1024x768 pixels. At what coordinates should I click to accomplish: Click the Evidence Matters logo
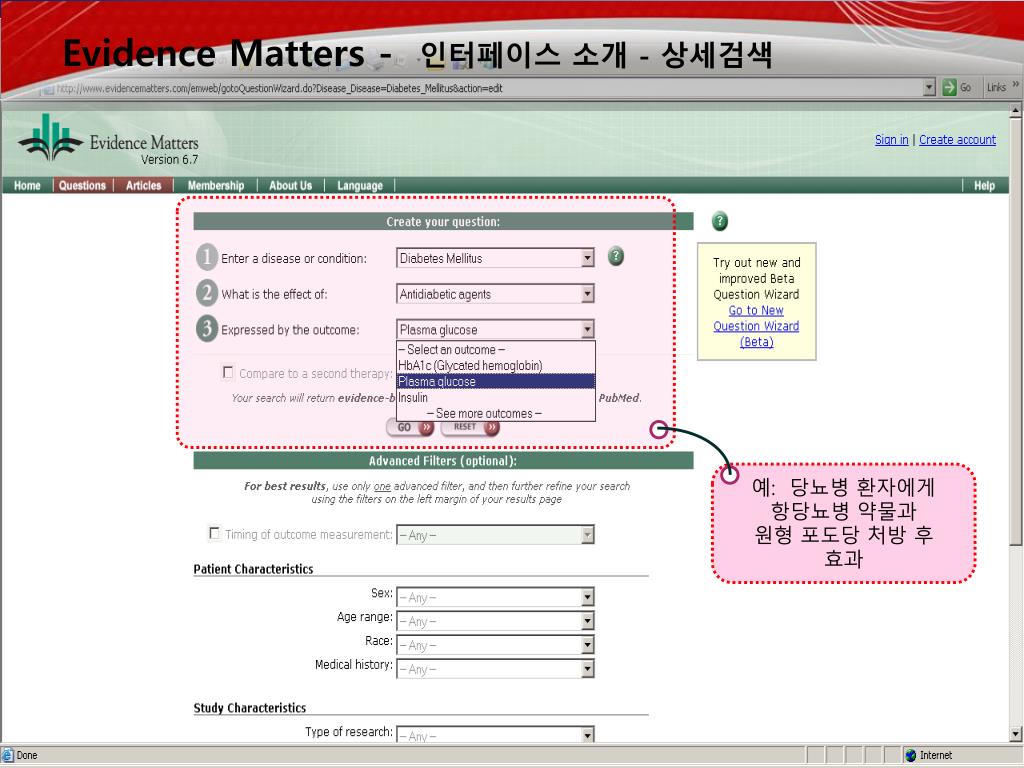[108, 138]
